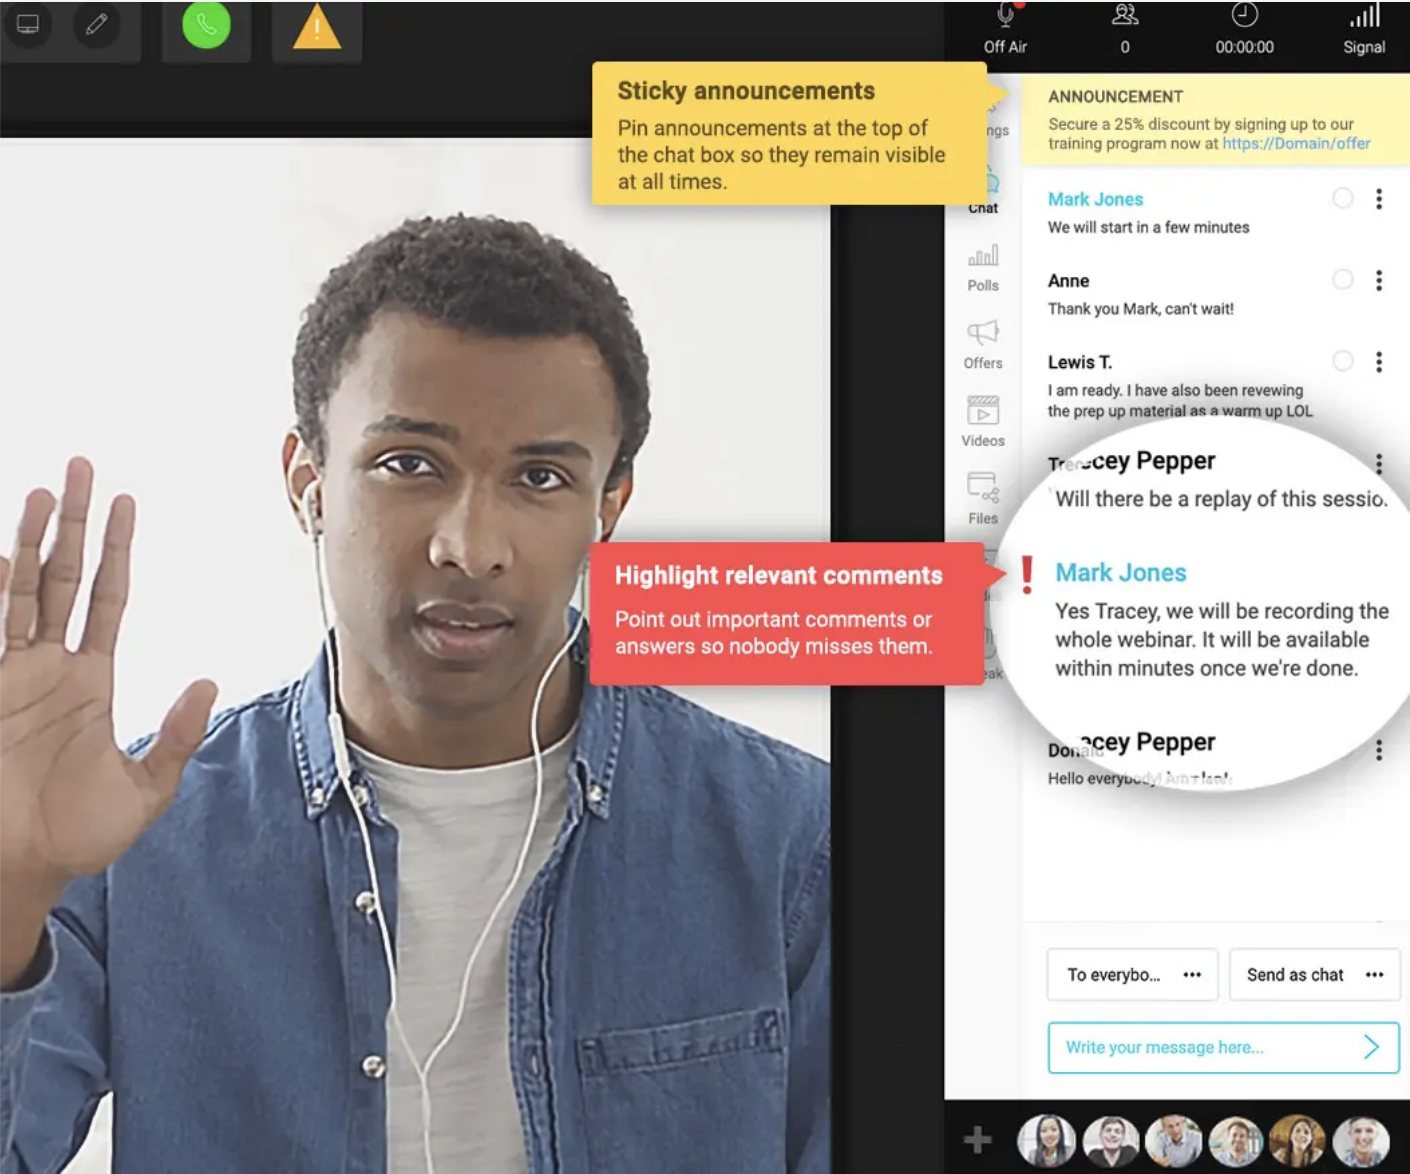
Task: Expand options for Tracey Pepper's message
Action: pos(1379,464)
